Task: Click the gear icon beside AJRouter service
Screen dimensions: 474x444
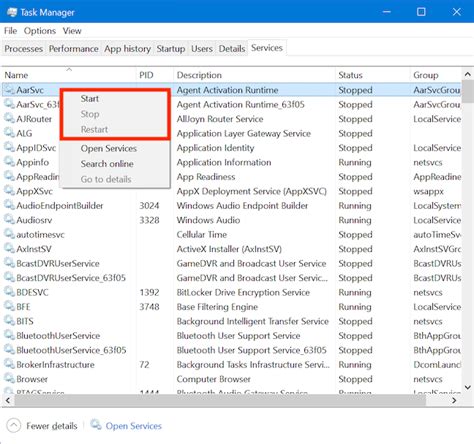Action: point(9,118)
